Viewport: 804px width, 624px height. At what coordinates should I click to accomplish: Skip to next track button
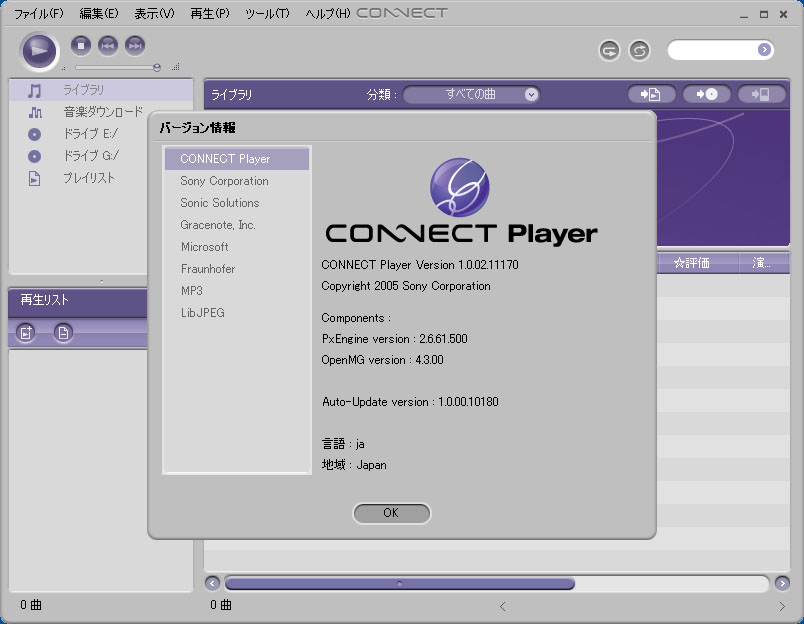coord(135,46)
